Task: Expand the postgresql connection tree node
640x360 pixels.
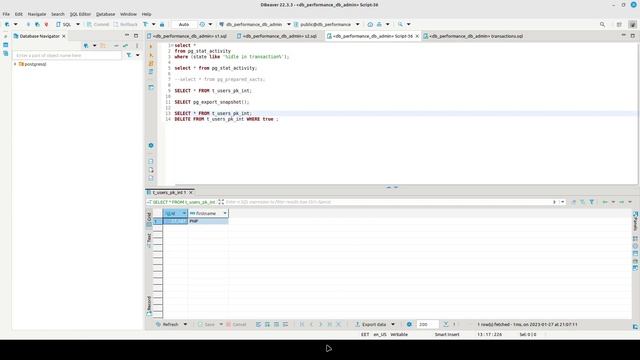Action: (x=15, y=64)
